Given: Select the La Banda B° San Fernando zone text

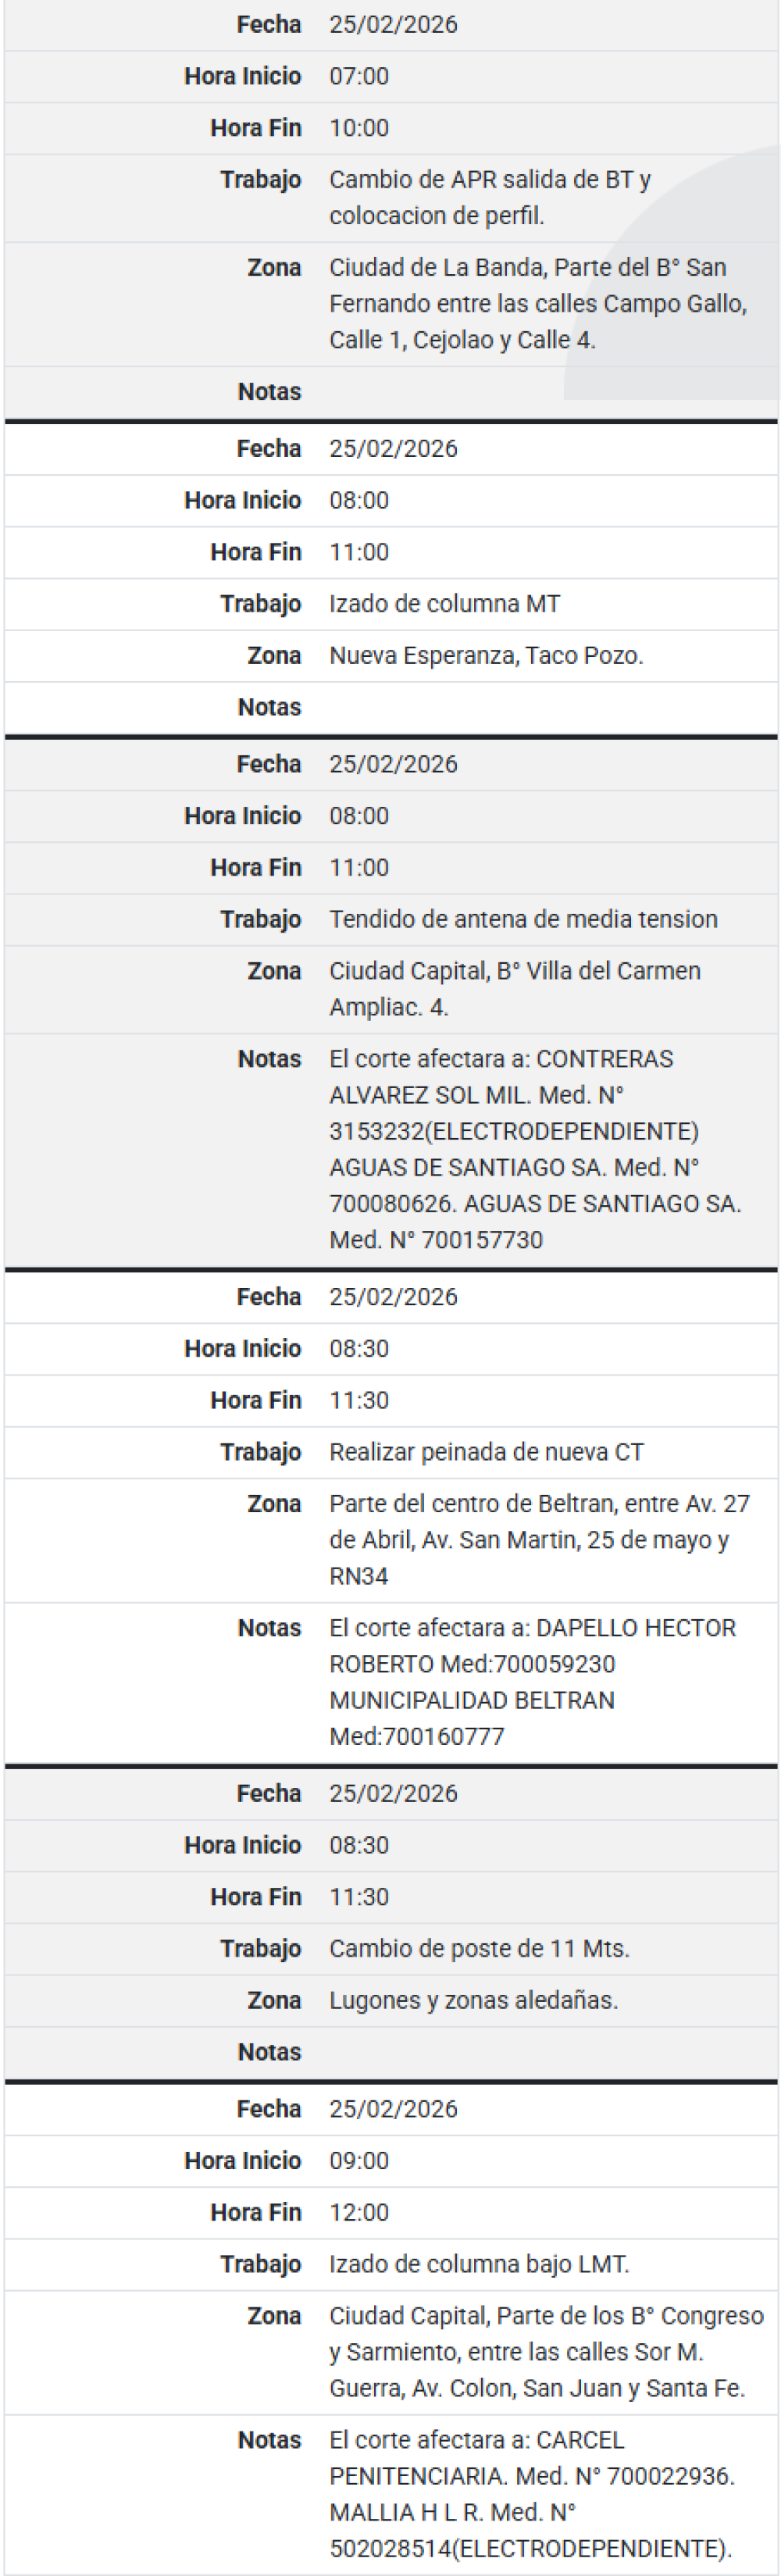Looking at the screenshot, I should [x=537, y=303].
